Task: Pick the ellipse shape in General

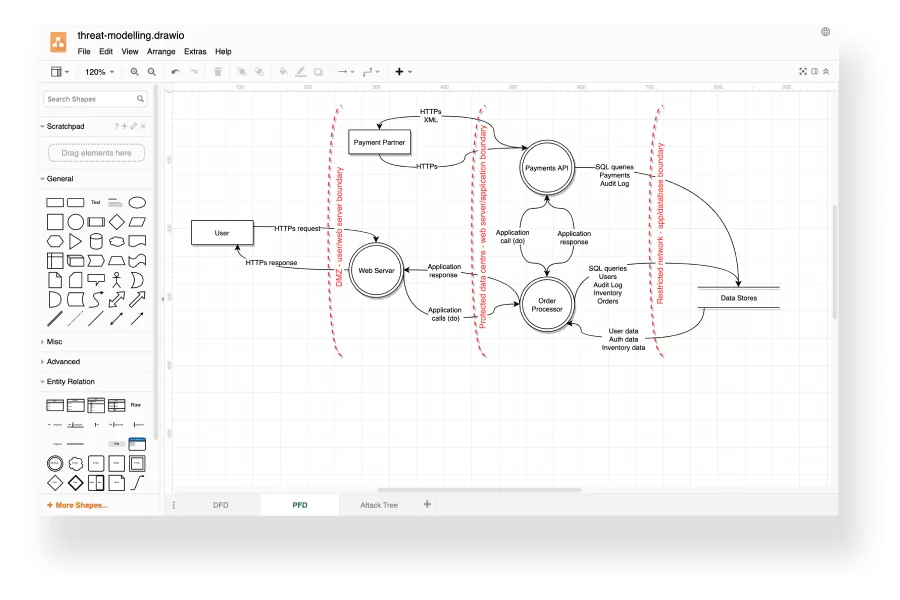Action: [x=137, y=202]
